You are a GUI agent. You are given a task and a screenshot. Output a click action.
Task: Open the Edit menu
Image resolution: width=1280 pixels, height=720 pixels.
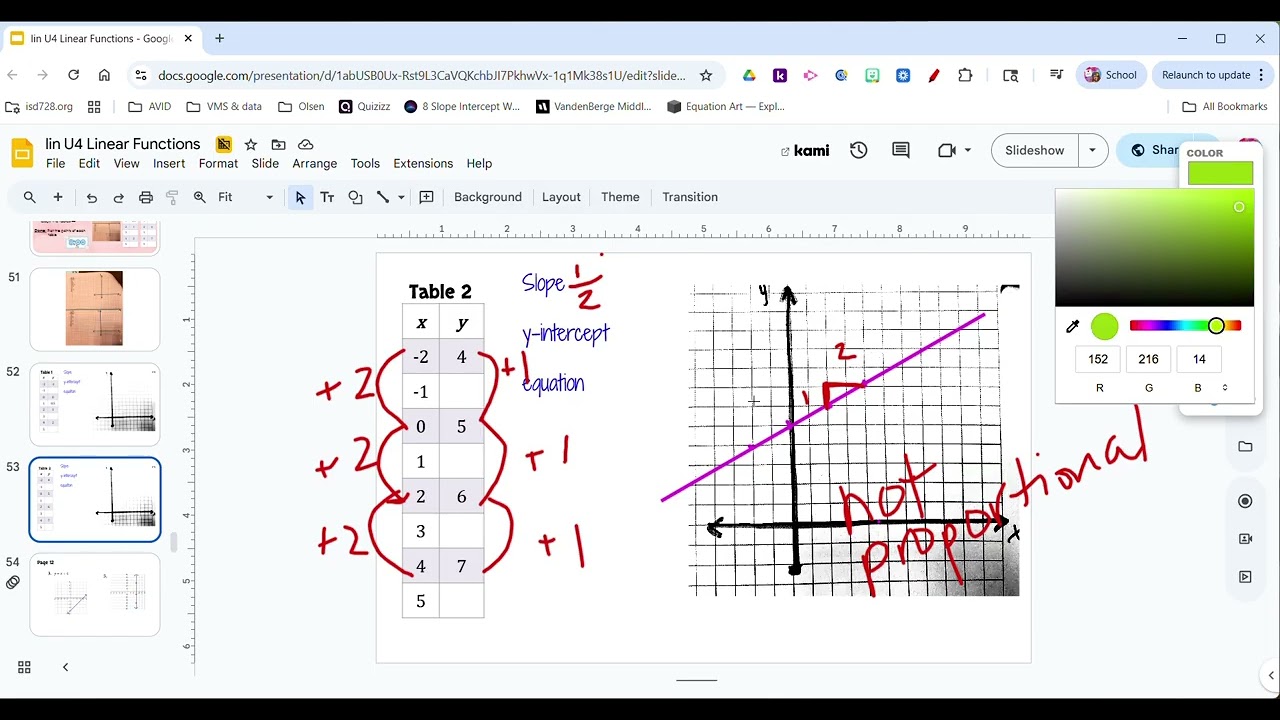click(89, 163)
